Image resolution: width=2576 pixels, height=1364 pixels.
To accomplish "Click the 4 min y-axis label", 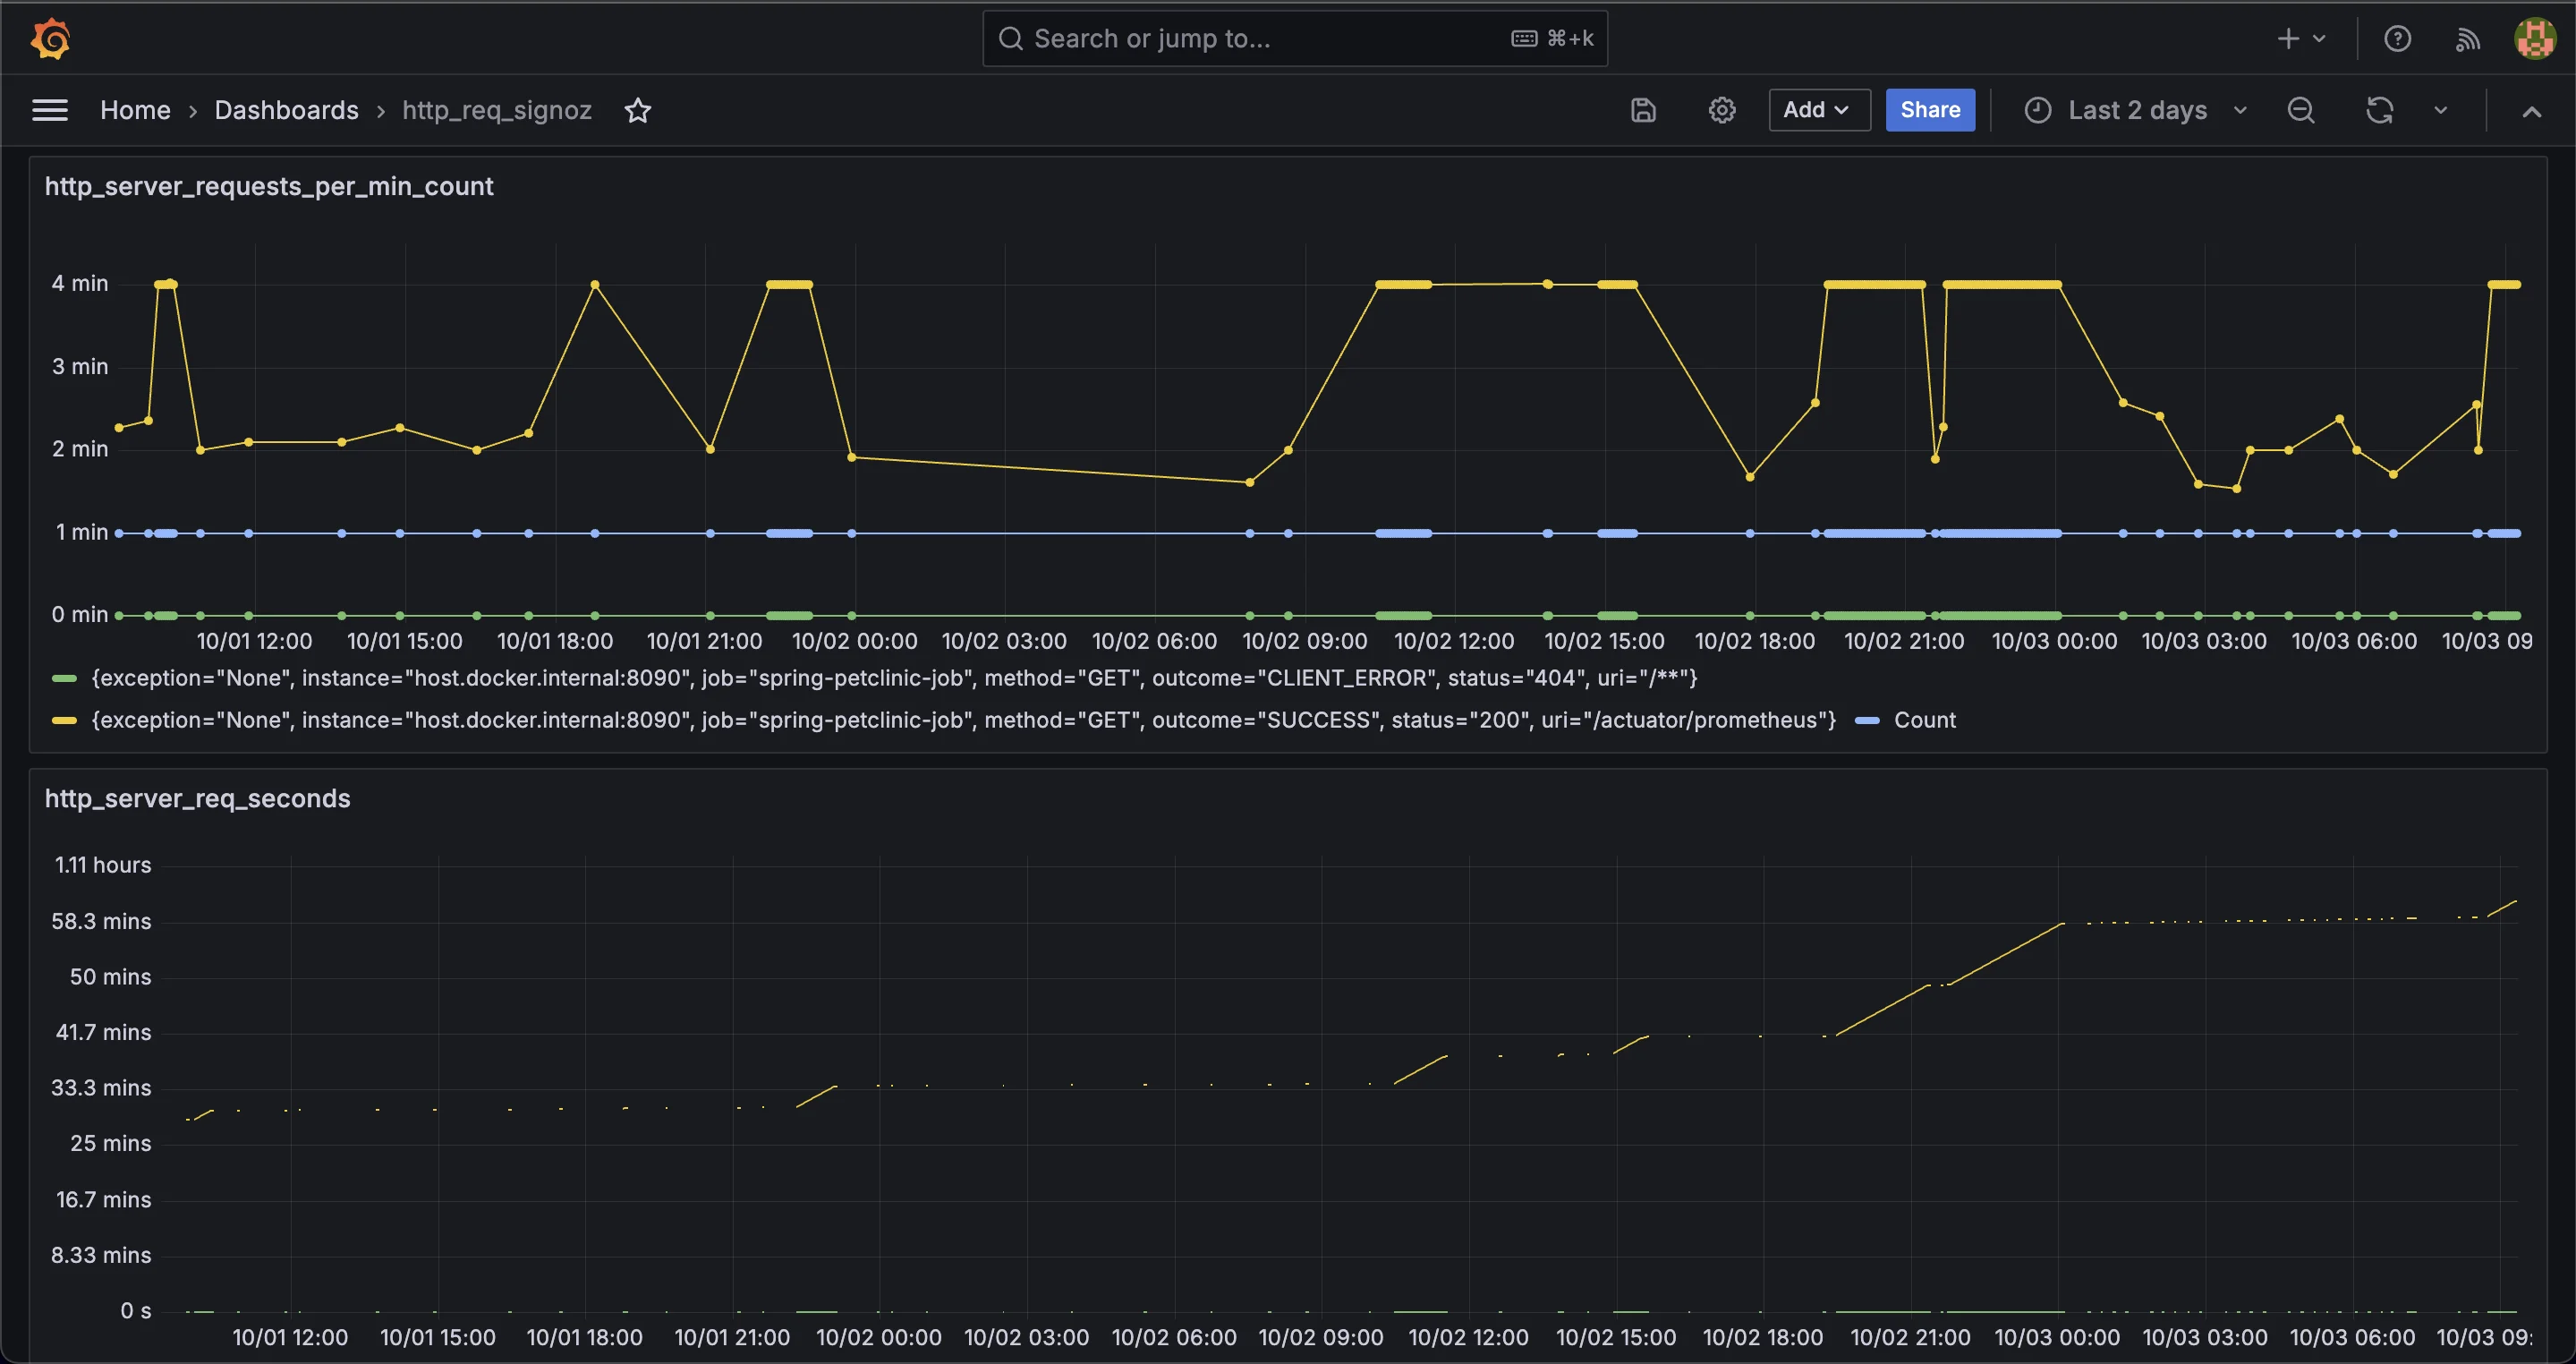I will point(80,283).
